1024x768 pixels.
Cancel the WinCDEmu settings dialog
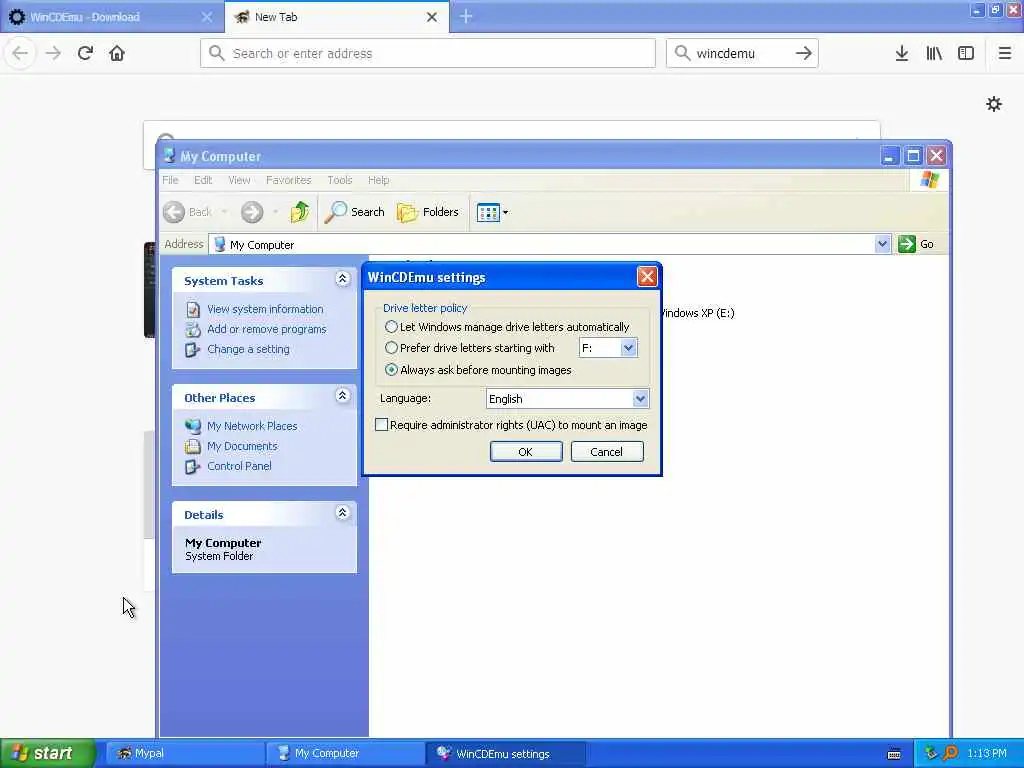point(607,452)
